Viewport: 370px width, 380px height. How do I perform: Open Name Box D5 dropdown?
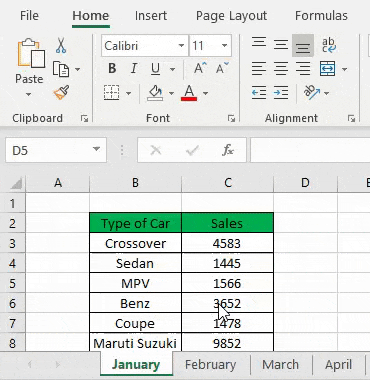coord(96,149)
